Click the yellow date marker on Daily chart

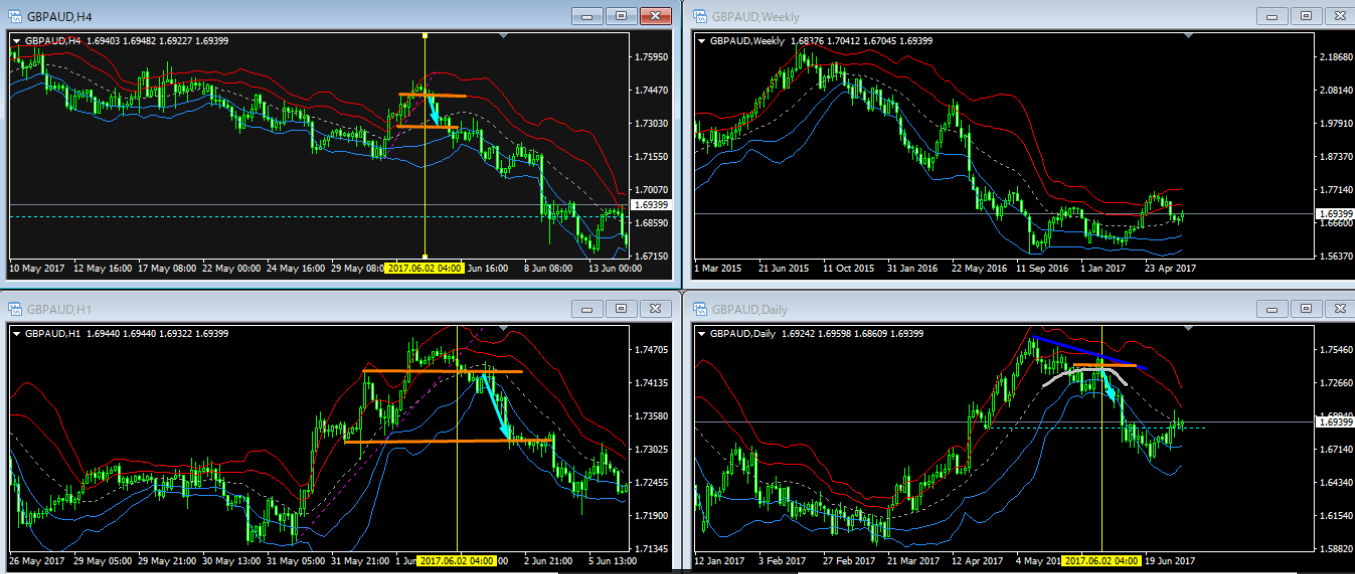point(1101,561)
